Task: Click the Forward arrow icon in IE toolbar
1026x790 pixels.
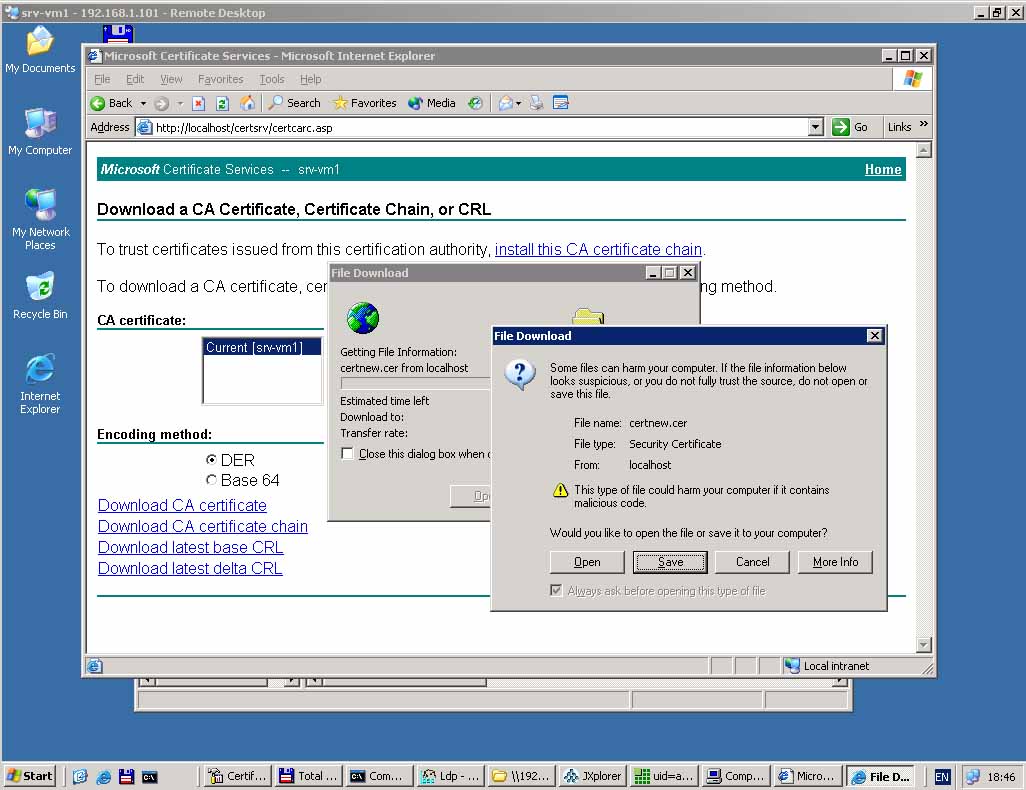Action: 162,103
